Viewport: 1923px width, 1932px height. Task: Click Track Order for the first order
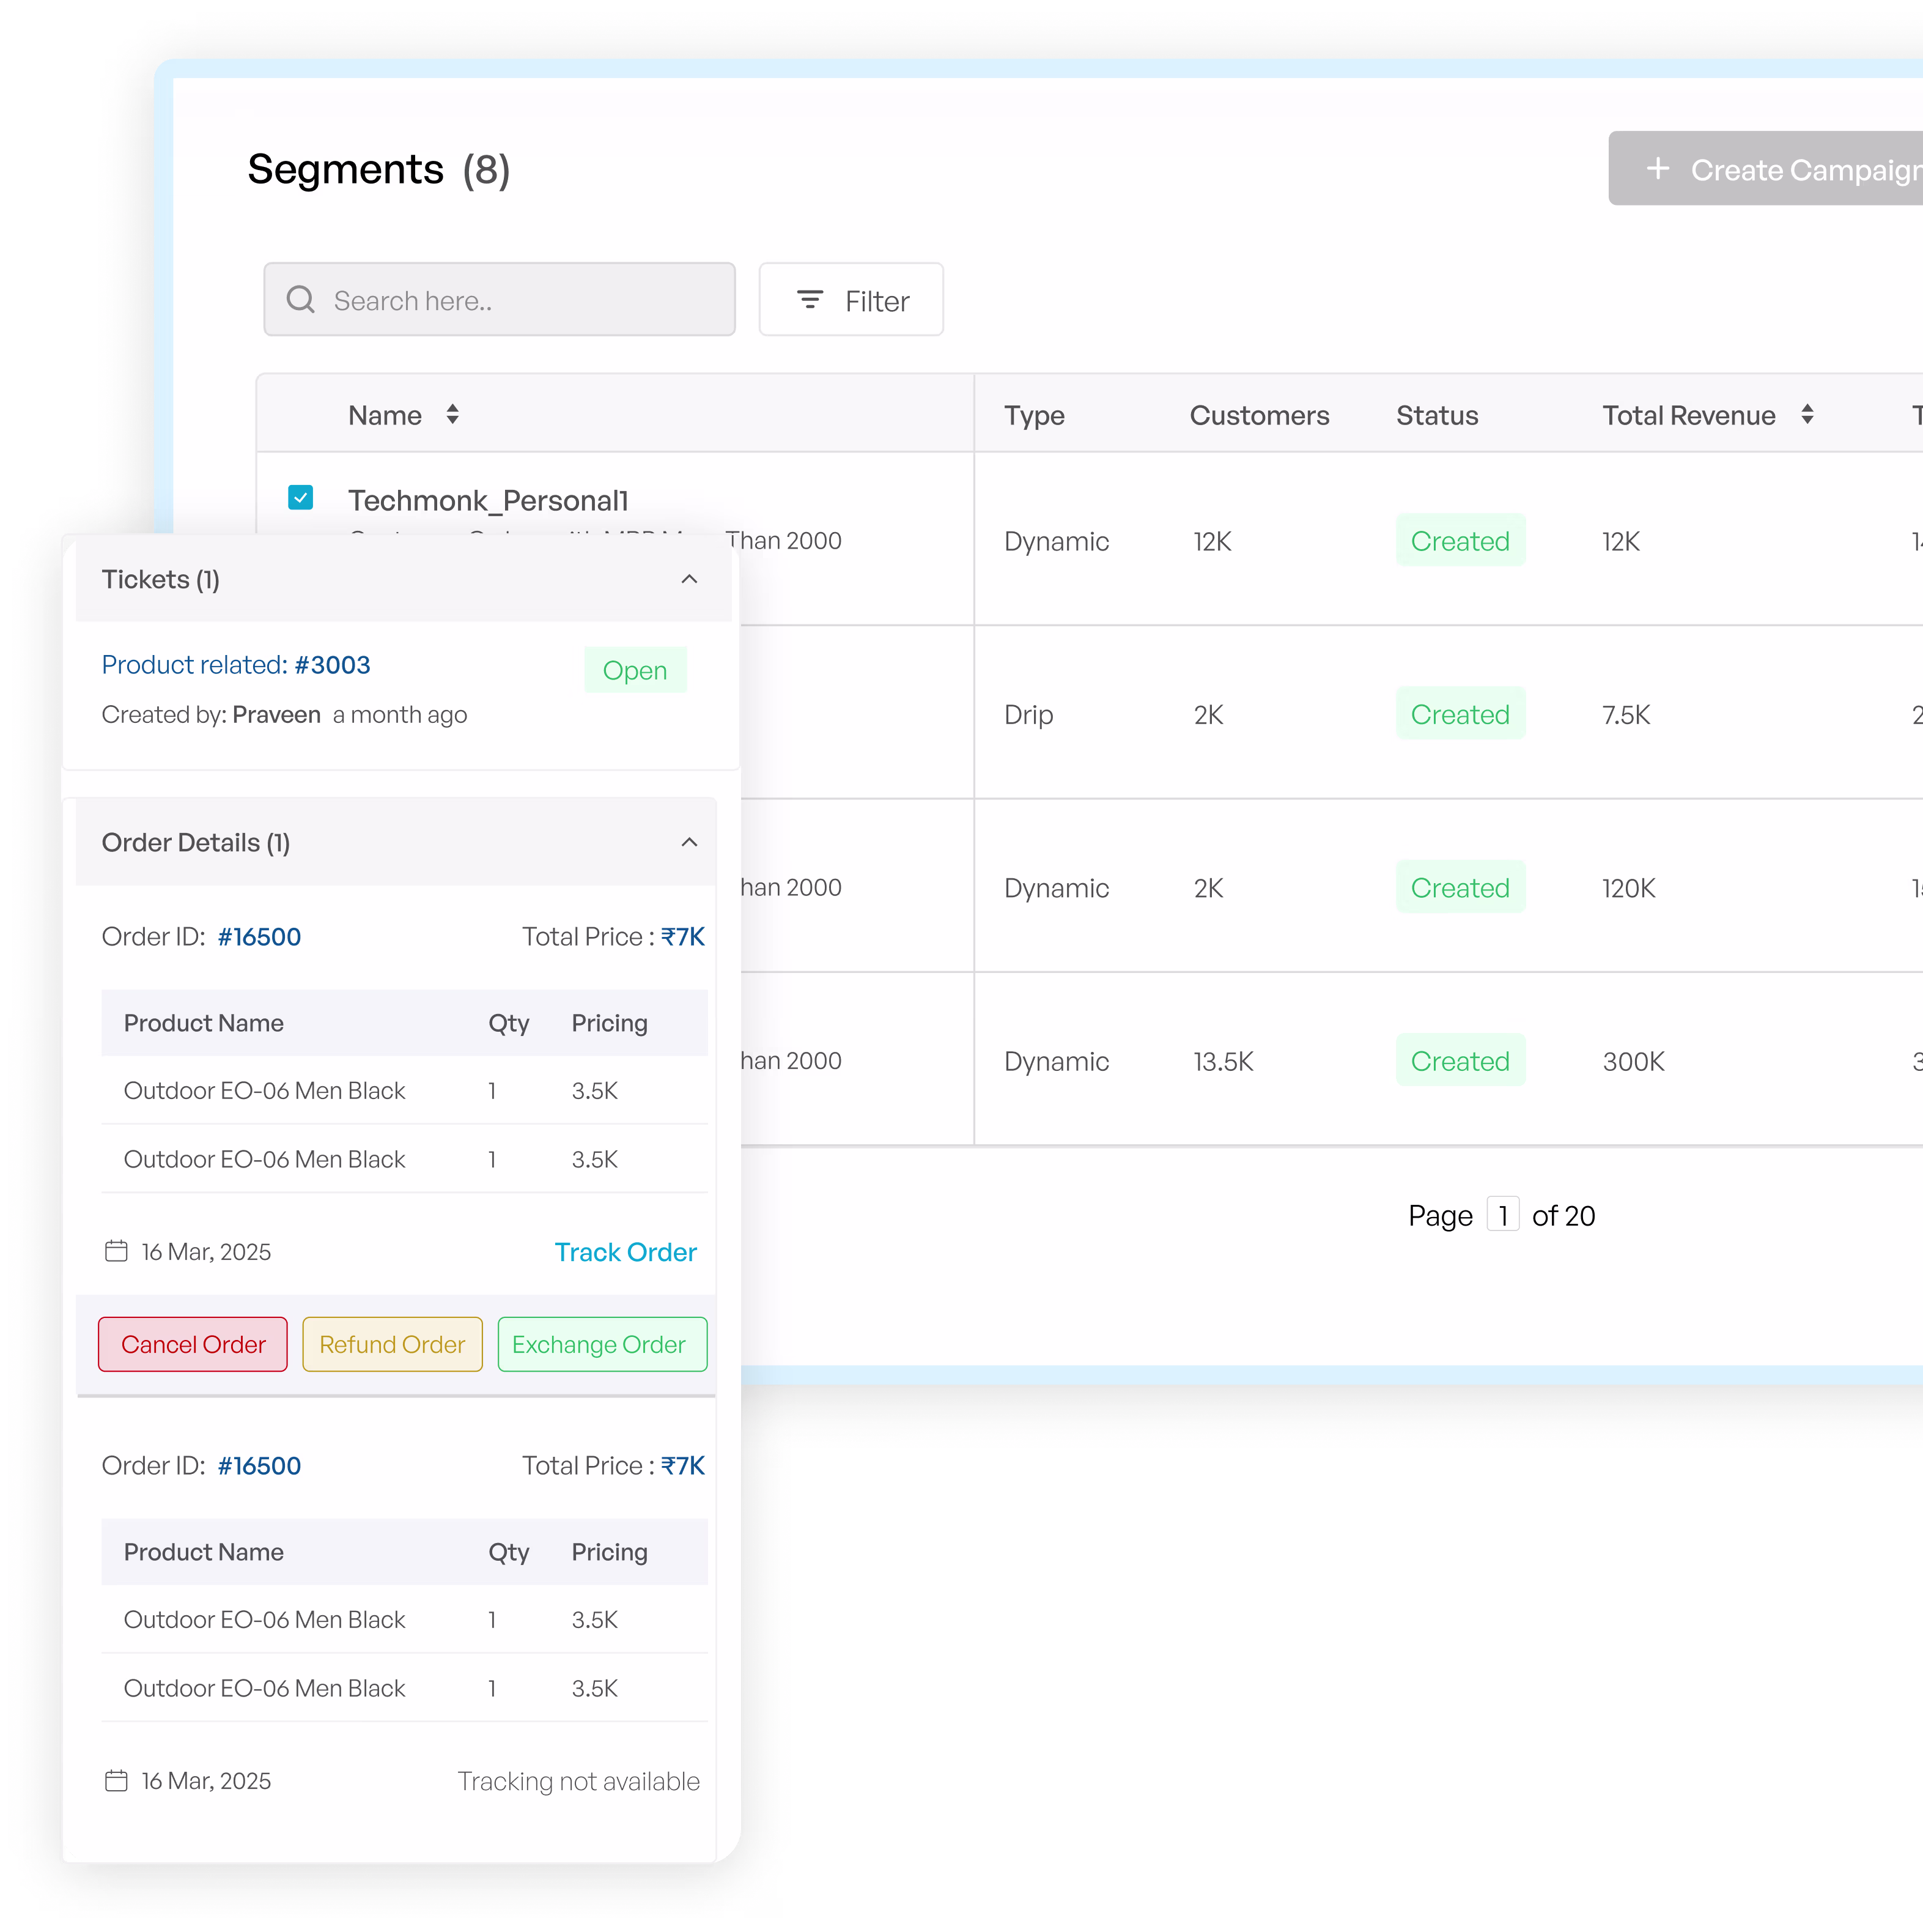pos(625,1251)
